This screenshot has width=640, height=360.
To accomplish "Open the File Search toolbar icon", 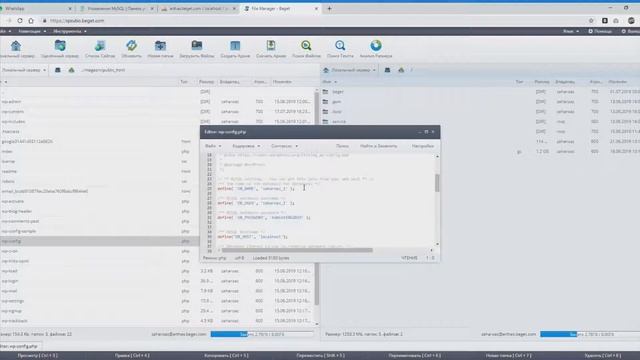I will 306,46.
